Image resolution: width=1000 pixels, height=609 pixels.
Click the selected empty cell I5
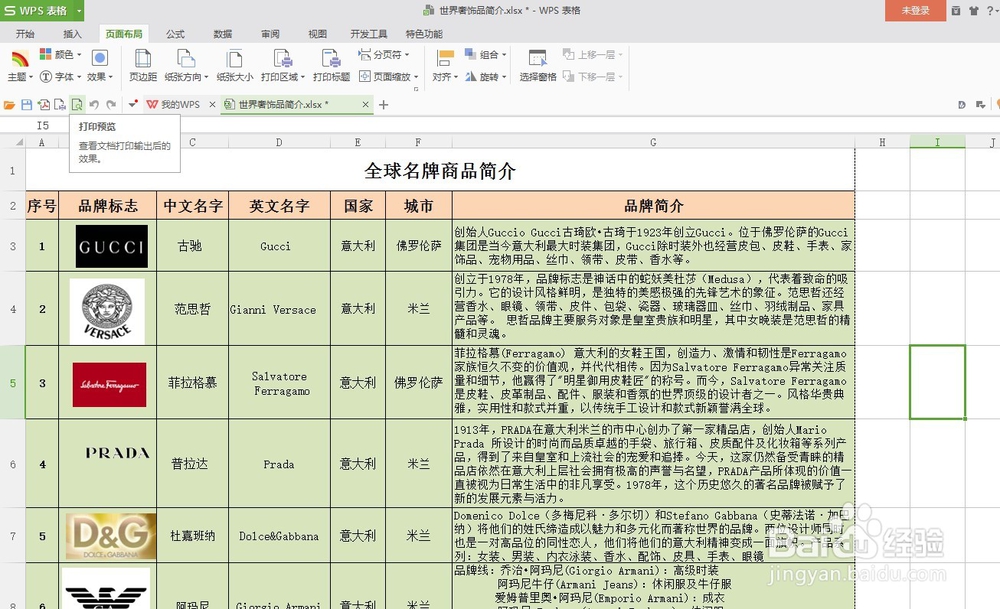[938, 383]
